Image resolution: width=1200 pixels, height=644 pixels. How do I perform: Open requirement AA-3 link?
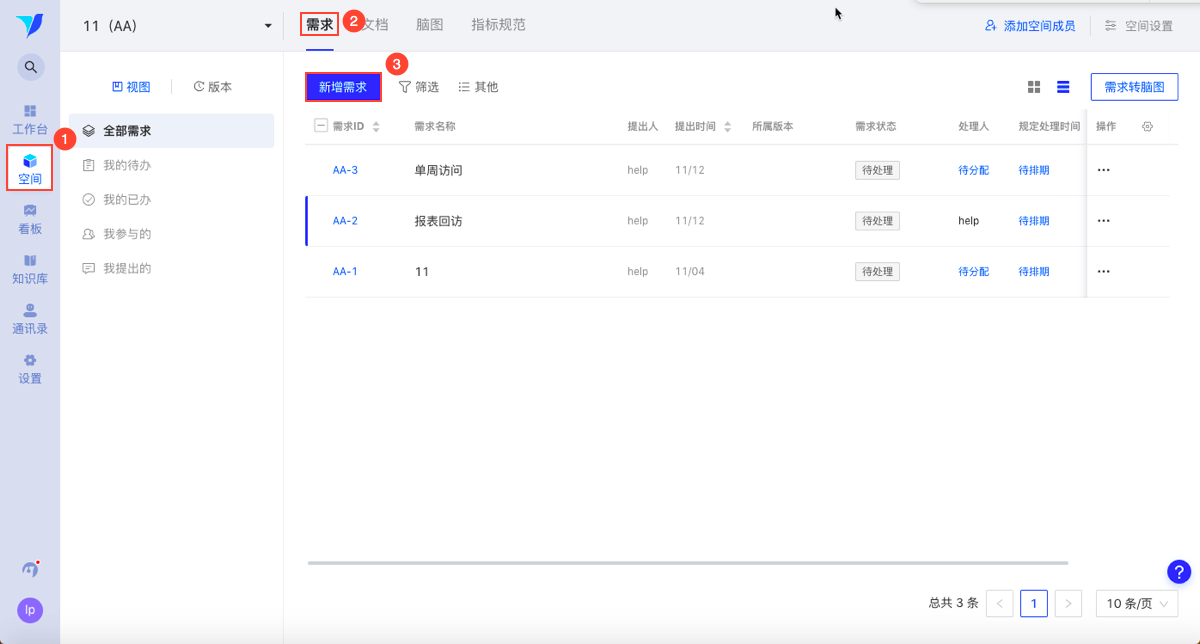[345, 170]
